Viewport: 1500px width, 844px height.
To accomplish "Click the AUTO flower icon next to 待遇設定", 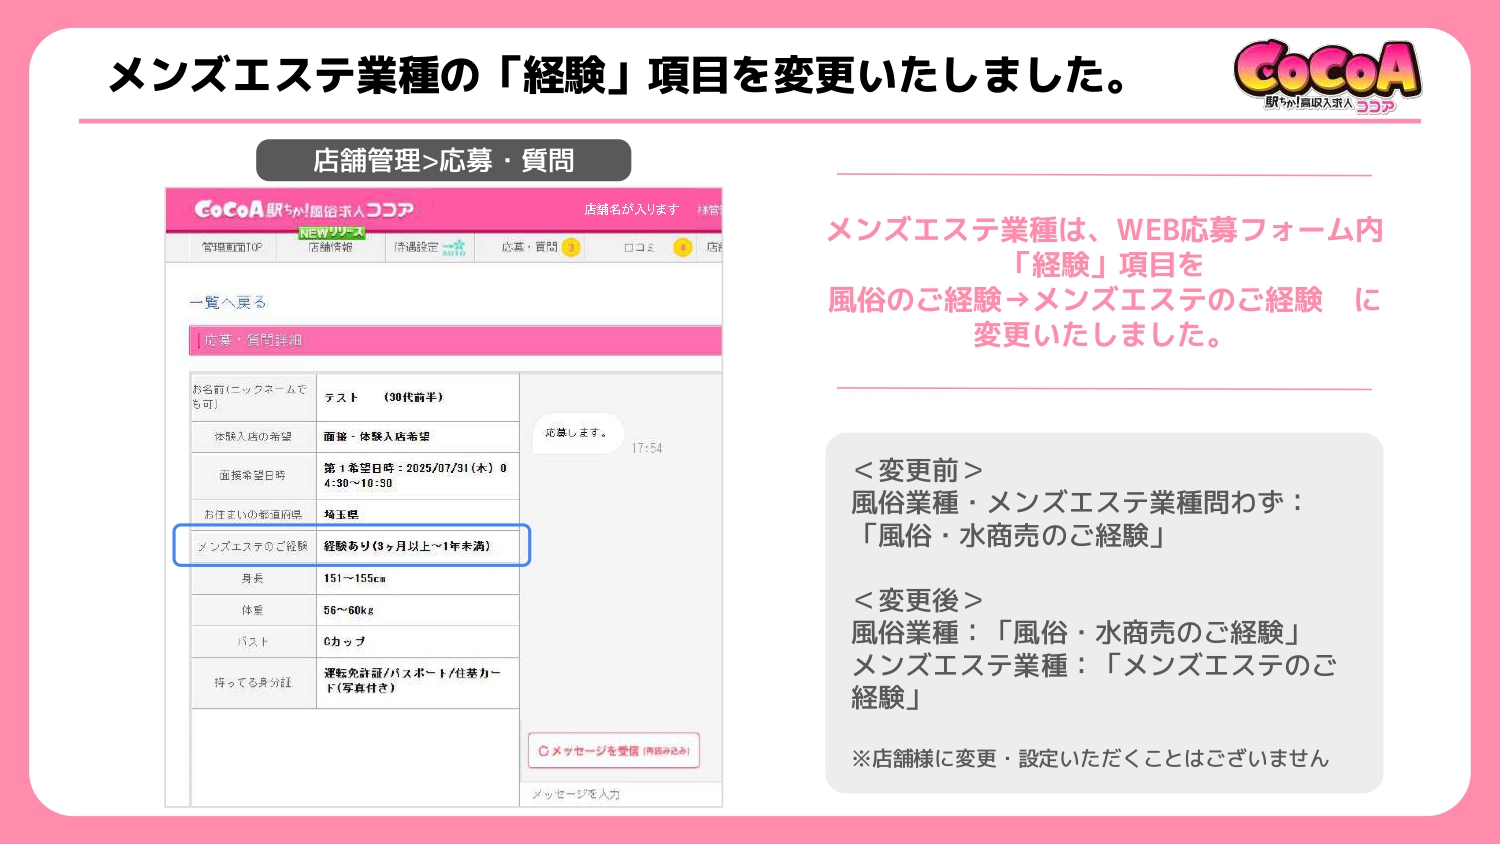I will [x=455, y=250].
